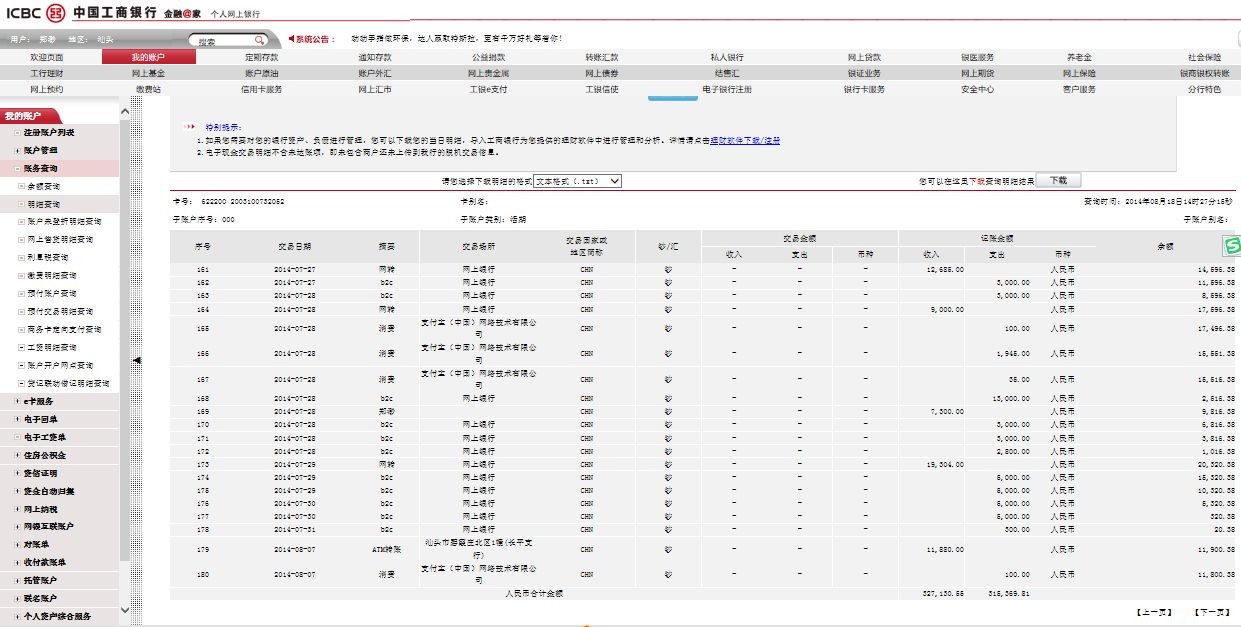Click the 下一页 next page link
The image size is (1241, 627).
coord(1211,610)
